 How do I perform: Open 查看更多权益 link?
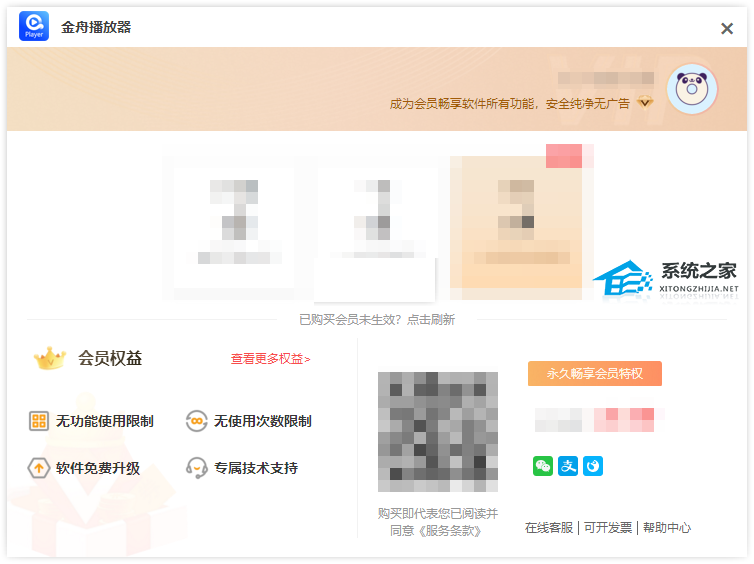[x=270, y=359]
